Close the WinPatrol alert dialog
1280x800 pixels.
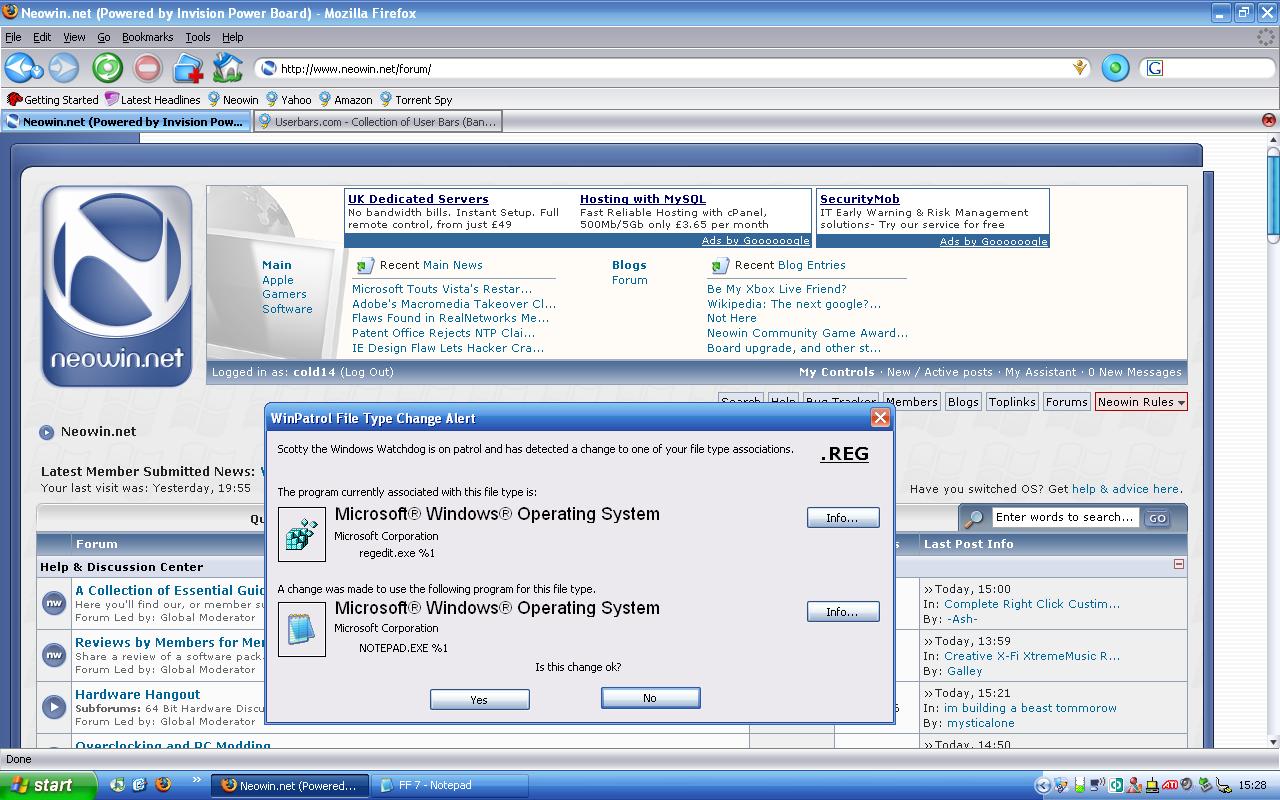(x=880, y=418)
